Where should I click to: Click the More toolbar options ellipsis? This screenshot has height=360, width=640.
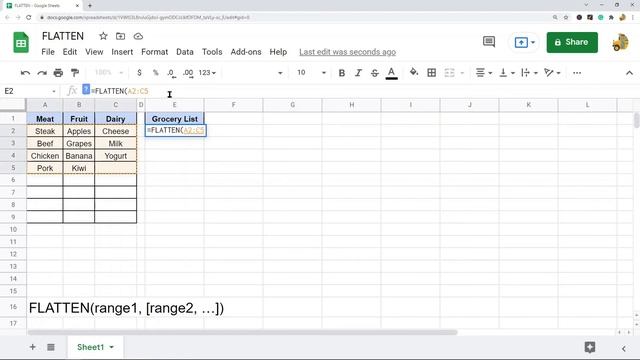(577, 73)
